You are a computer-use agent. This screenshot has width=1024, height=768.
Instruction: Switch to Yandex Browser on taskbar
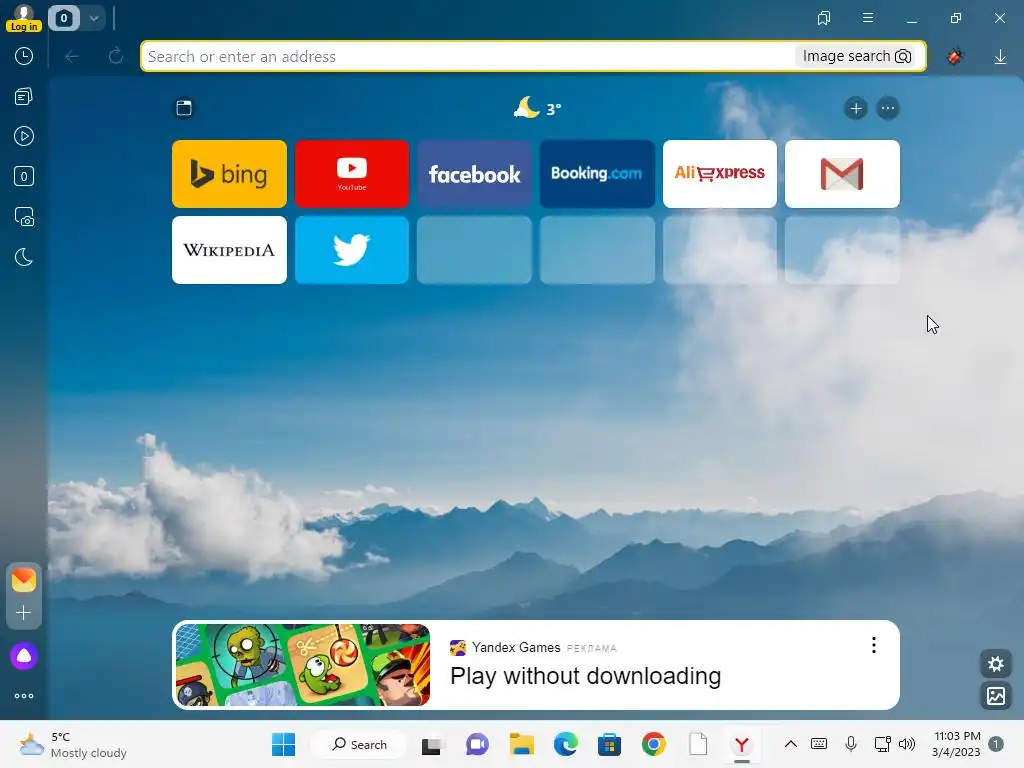tap(741, 744)
